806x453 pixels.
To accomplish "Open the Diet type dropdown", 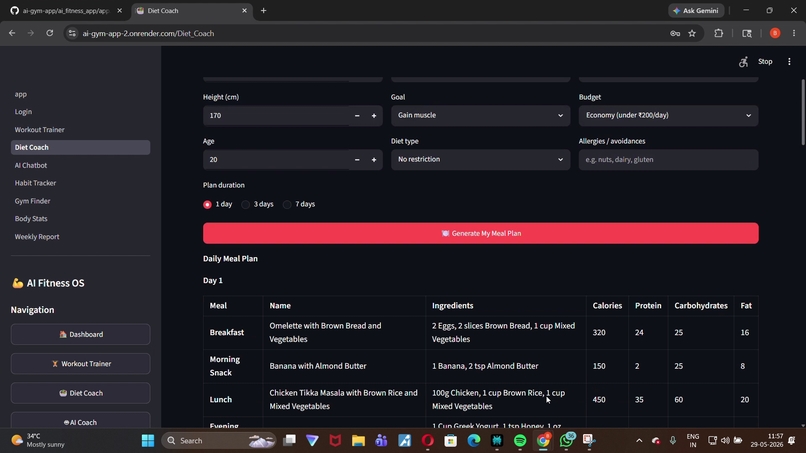I will pyautogui.click(x=481, y=160).
